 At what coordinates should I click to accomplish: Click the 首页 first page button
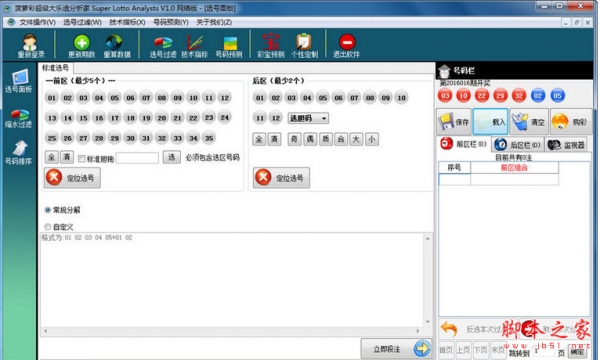[446, 350]
